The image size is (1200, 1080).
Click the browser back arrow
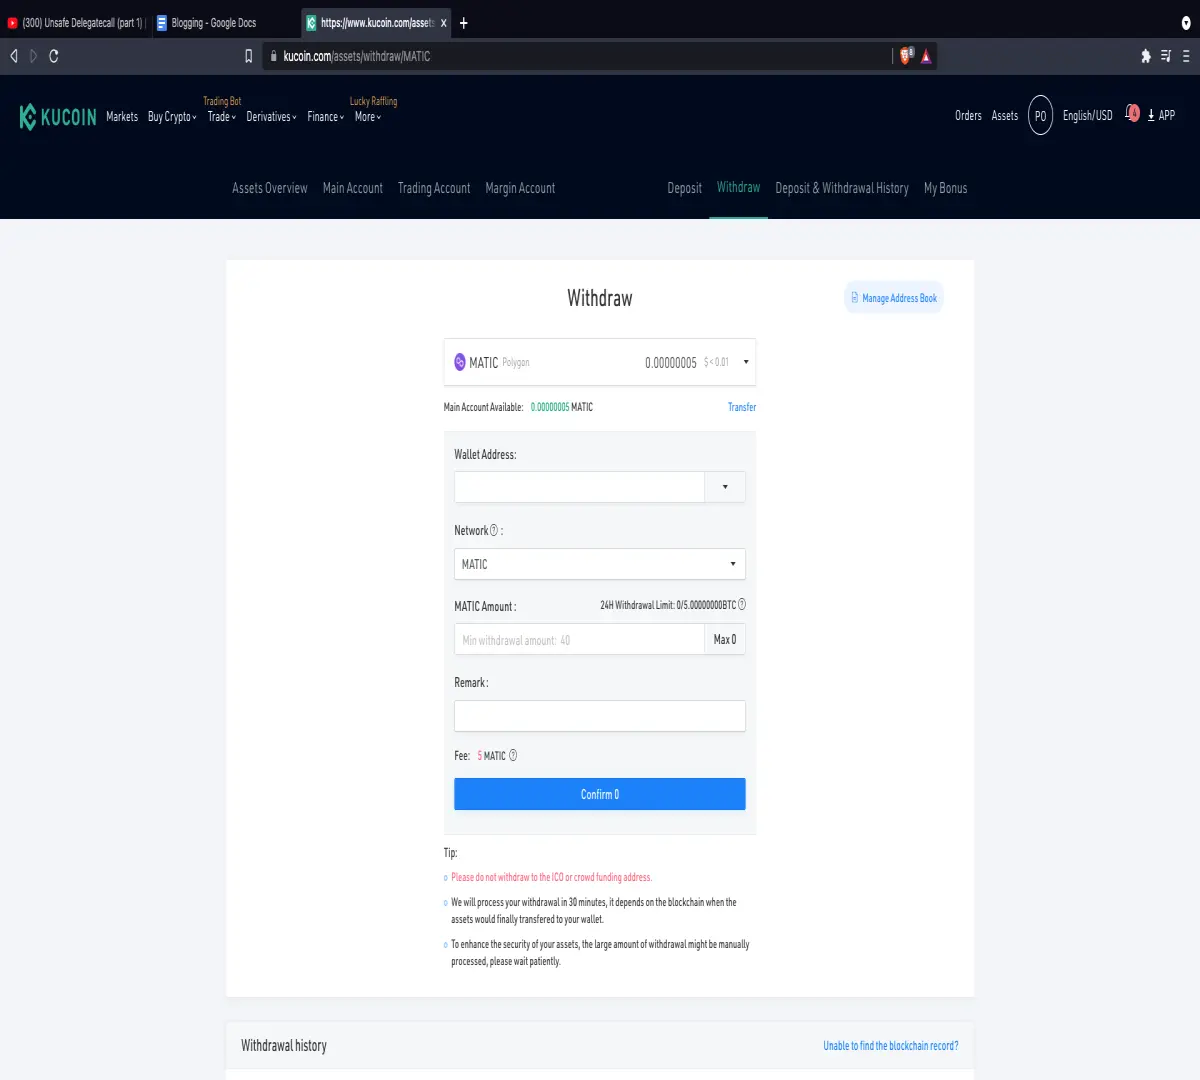(x=14, y=56)
